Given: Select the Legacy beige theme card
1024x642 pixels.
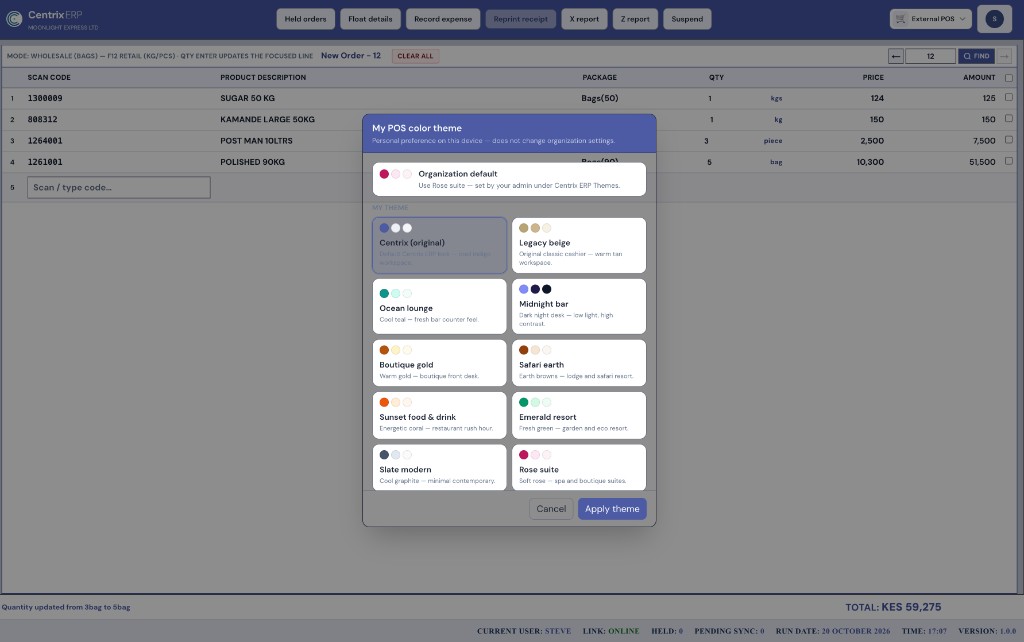Looking at the screenshot, I should (579, 245).
